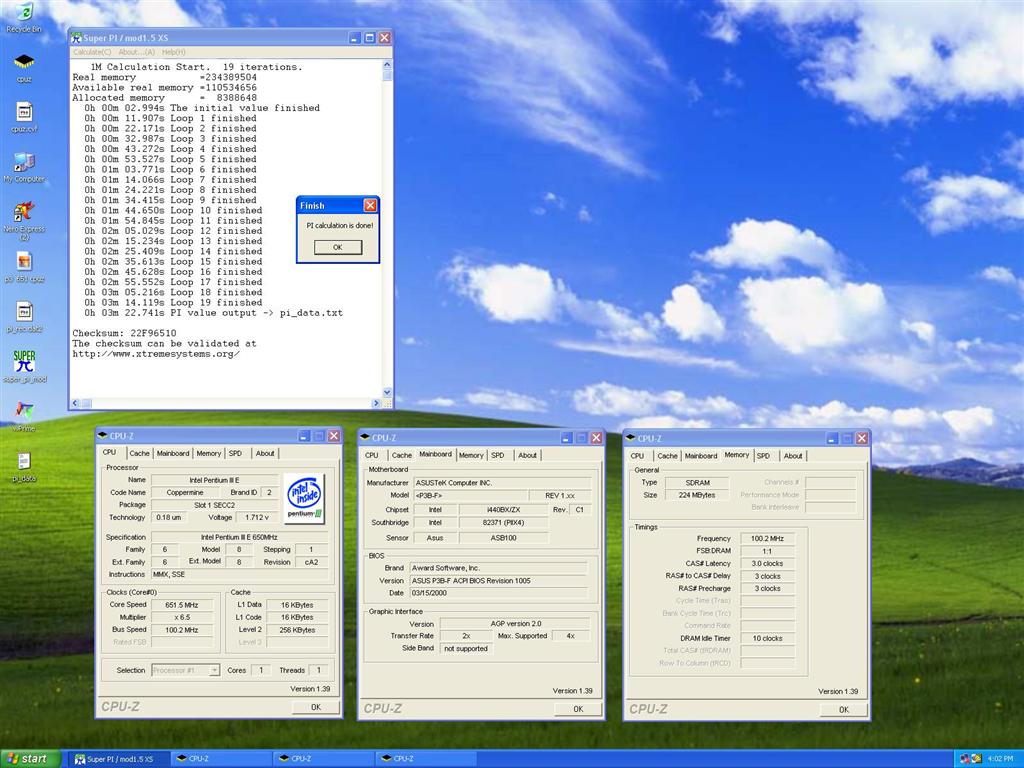Click the Loop 19 finished line

pos(173,302)
